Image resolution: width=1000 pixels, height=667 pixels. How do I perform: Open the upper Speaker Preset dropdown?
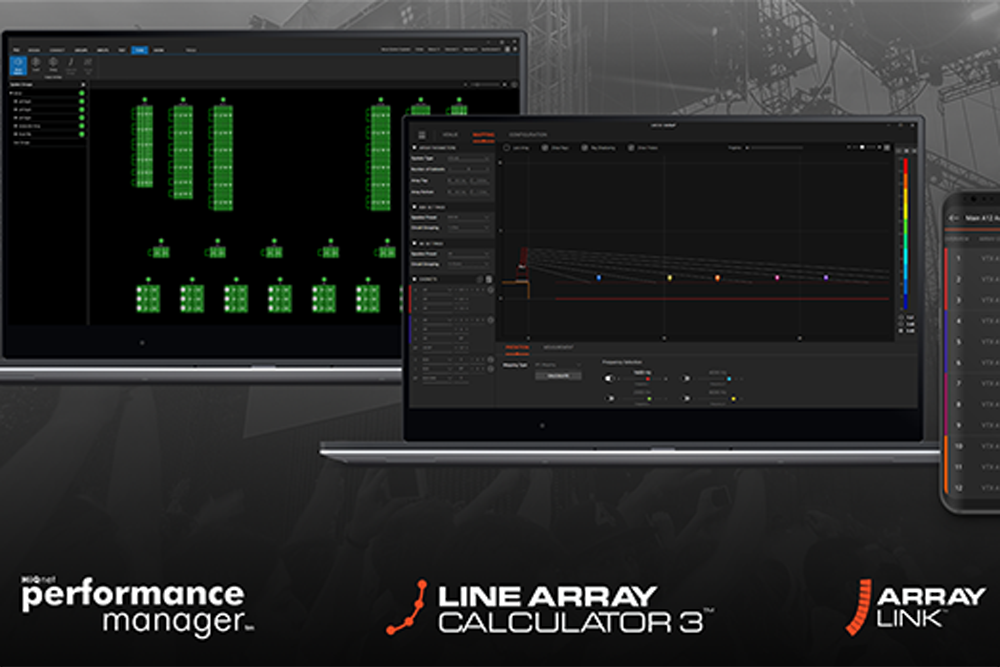(x=468, y=217)
